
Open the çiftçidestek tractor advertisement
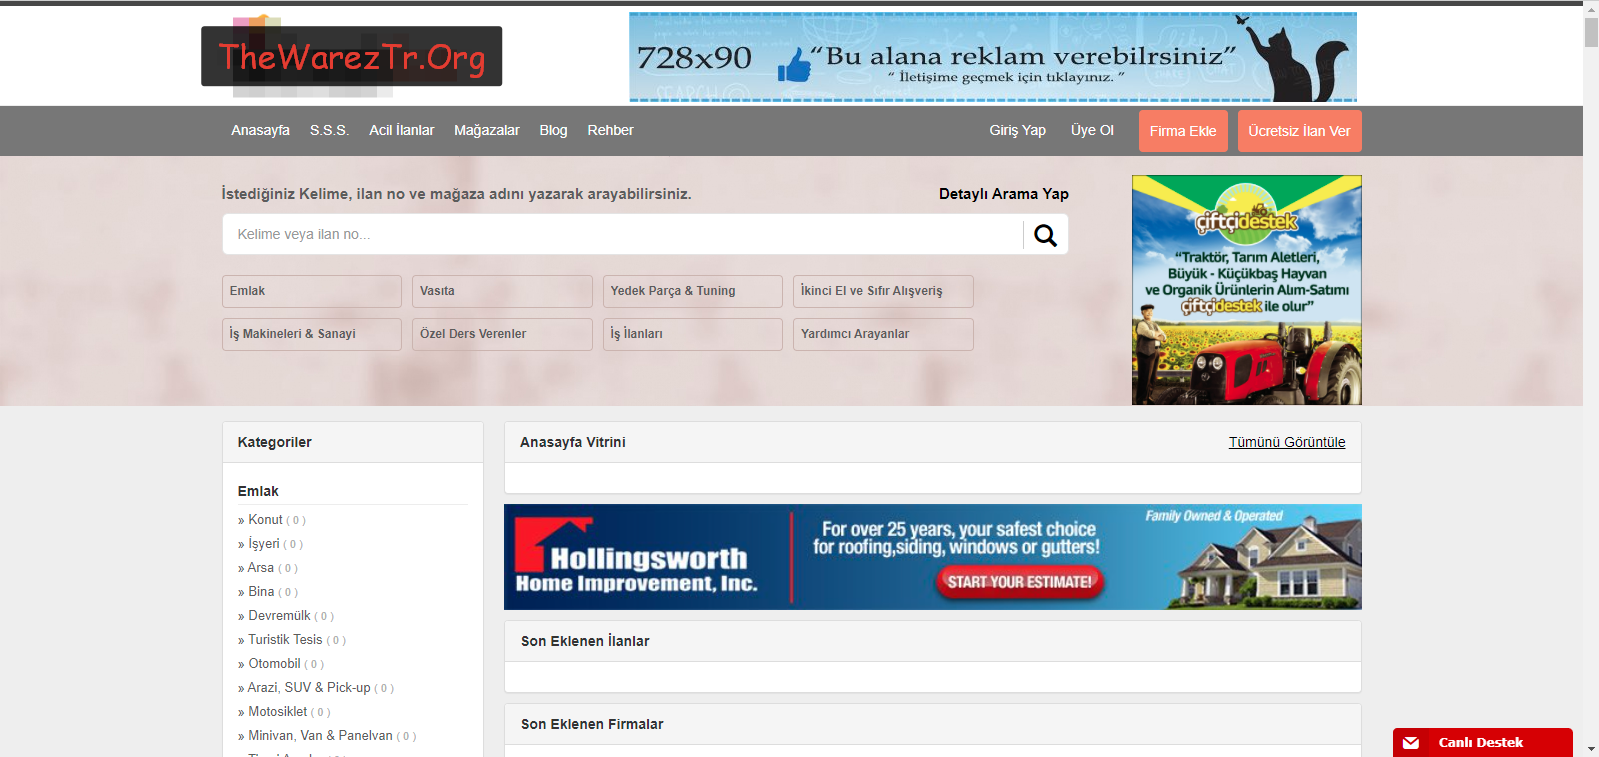point(1246,290)
